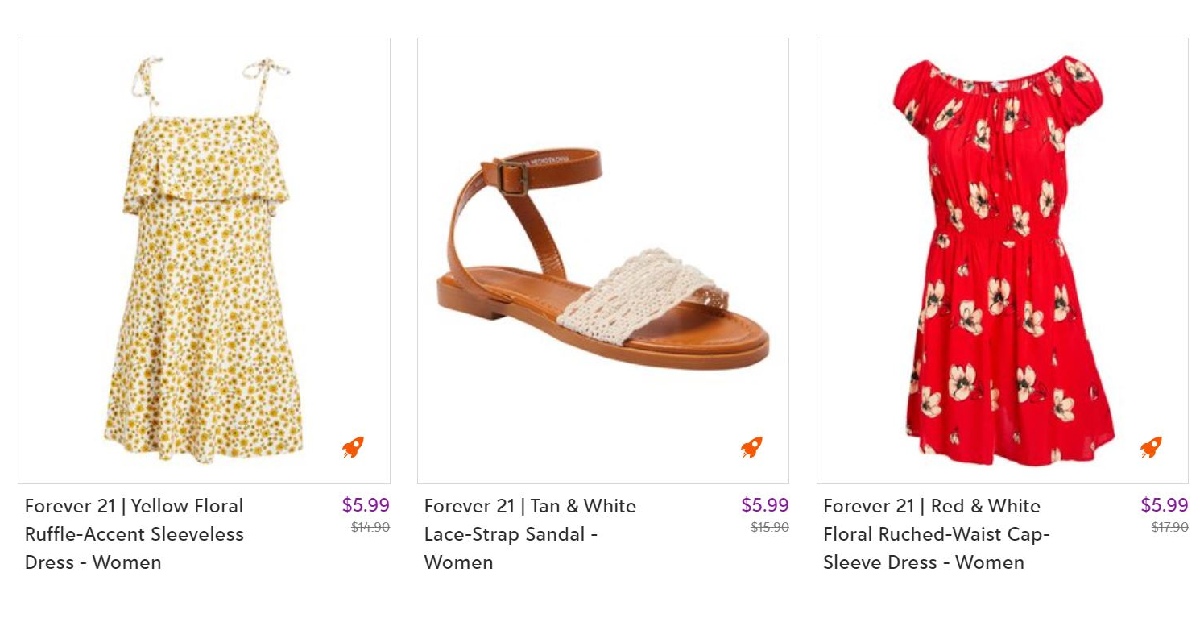
Task: Click the crossed-out $15.90 original price
Action: [x=770, y=528]
